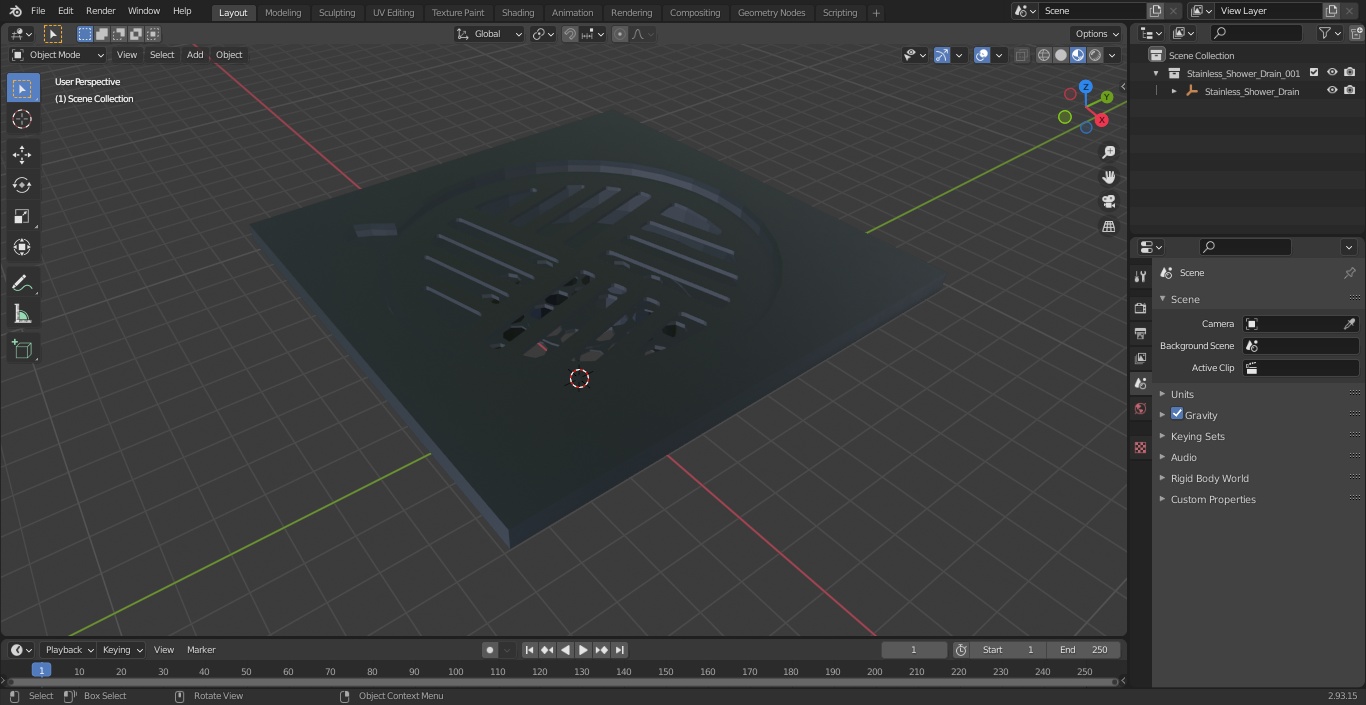Toggle camera view with camera icon
The width and height of the screenshot is (1366, 705).
pyautogui.click(x=1108, y=202)
